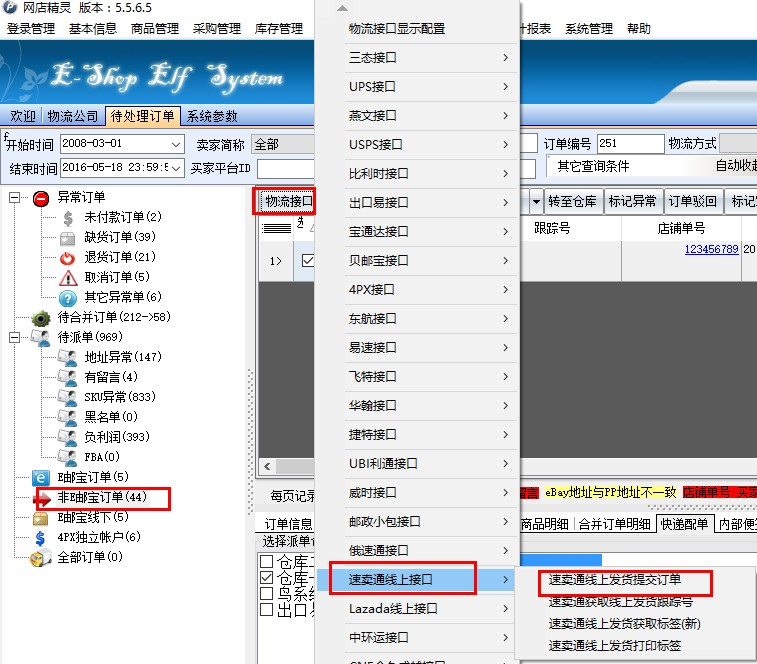Click the blue dollar icon for 4PX独立帐户(6)
Viewport: 757px width, 664px height.
[41, 538]
